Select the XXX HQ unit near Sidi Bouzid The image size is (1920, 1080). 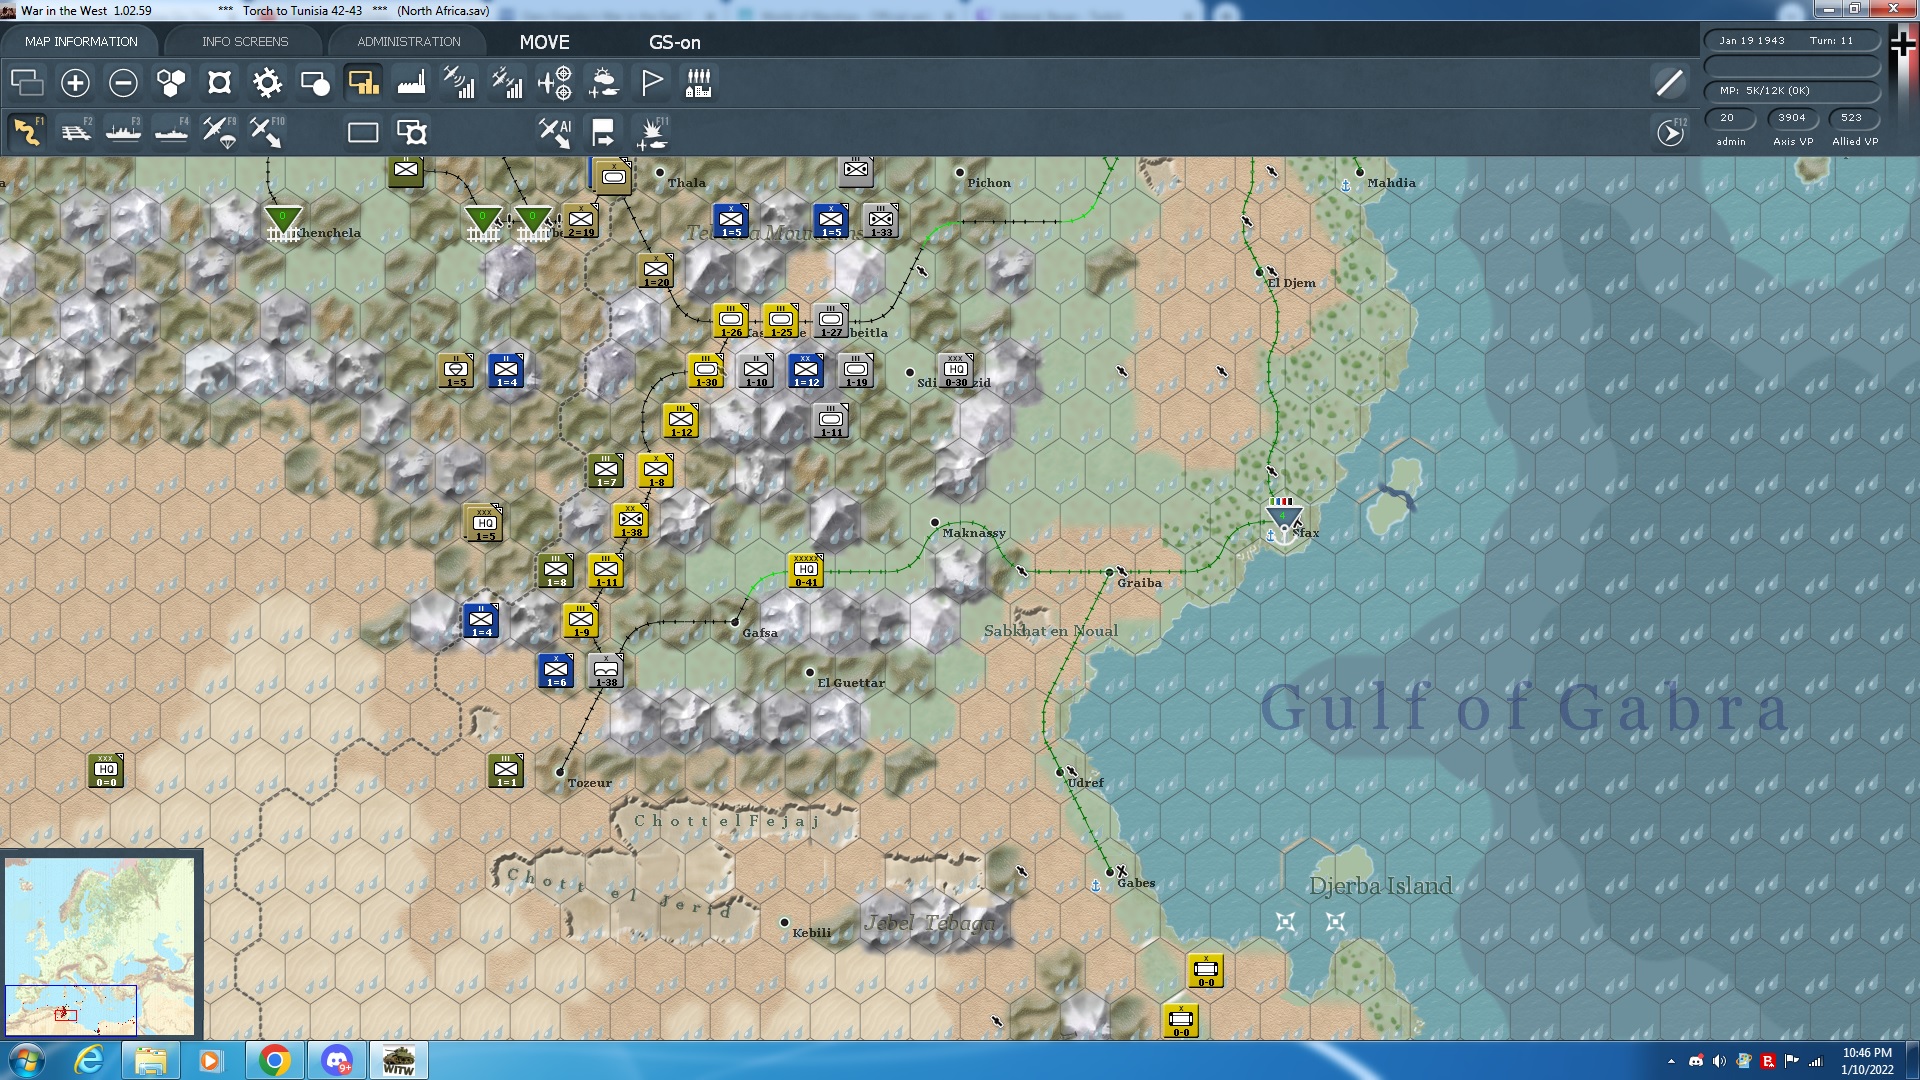956,369
